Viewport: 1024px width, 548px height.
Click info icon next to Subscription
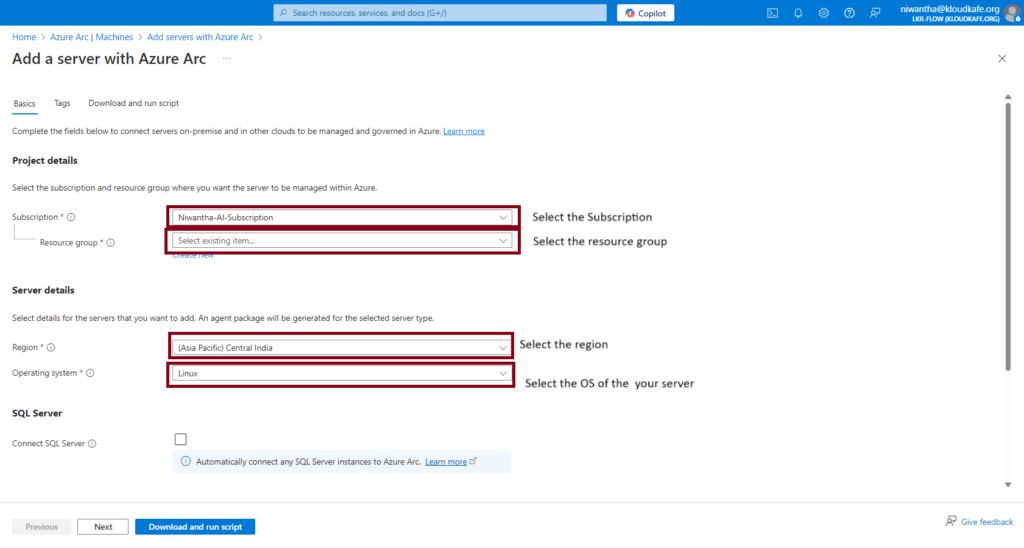point(71,217)
